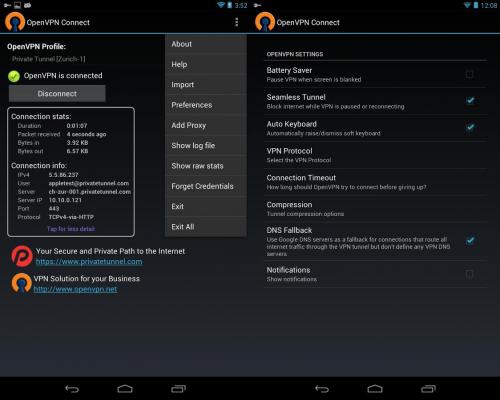Image resolution: width=500 pixels, height=400 pixels.
Task: Click the IPv4 value 5.5.86.237
Action: pos(63,175)
